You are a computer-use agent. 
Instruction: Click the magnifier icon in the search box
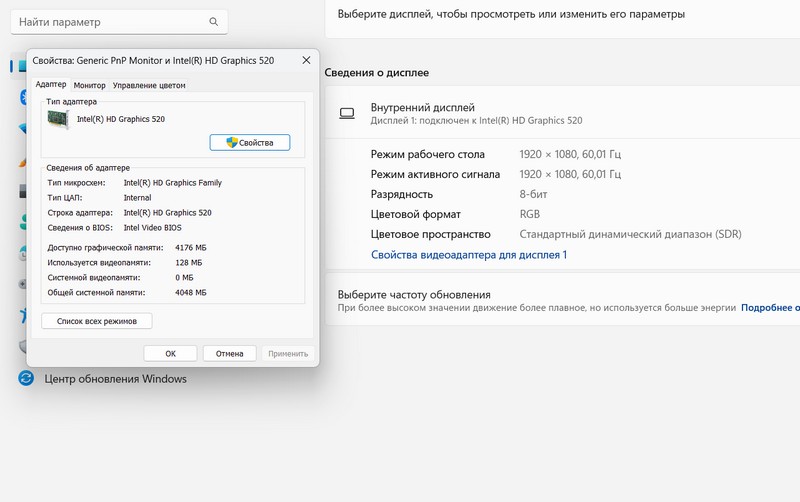[213, 21]
